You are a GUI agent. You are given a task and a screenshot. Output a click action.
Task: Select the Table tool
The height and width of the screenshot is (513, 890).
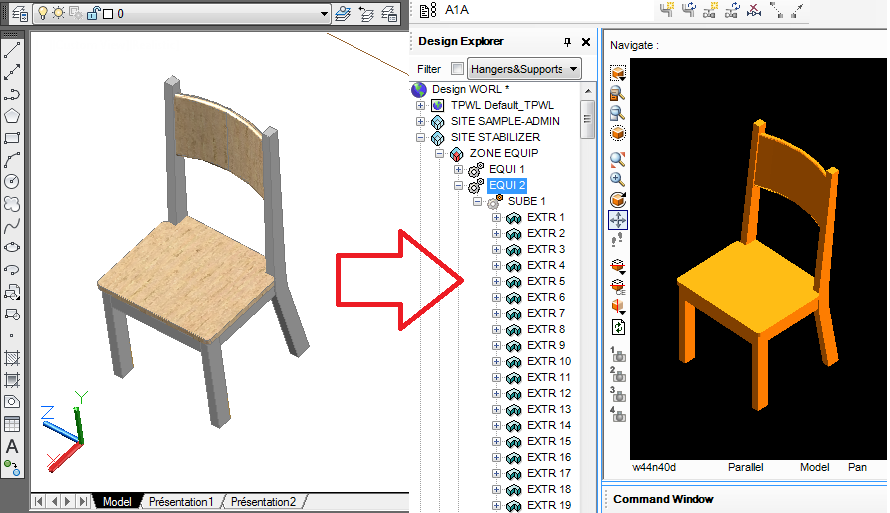click(x=12, y=424)
